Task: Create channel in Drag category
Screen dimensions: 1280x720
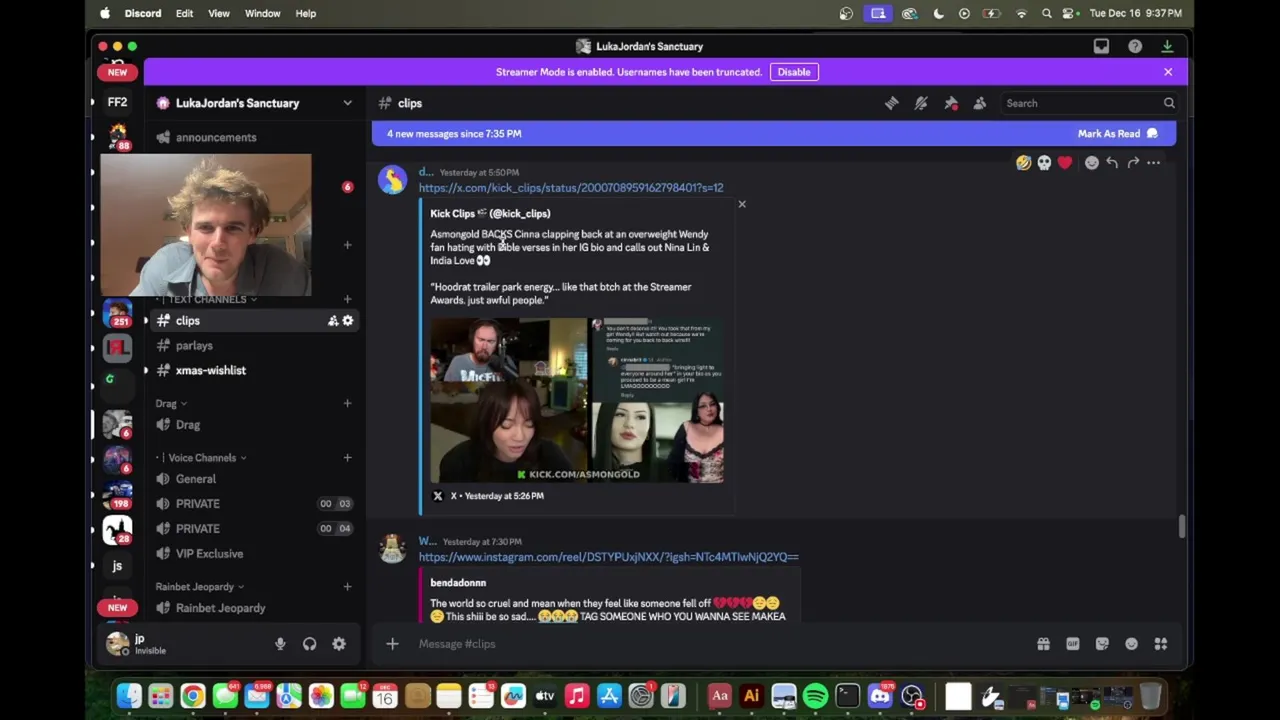Action: click(x=347, y=404)
